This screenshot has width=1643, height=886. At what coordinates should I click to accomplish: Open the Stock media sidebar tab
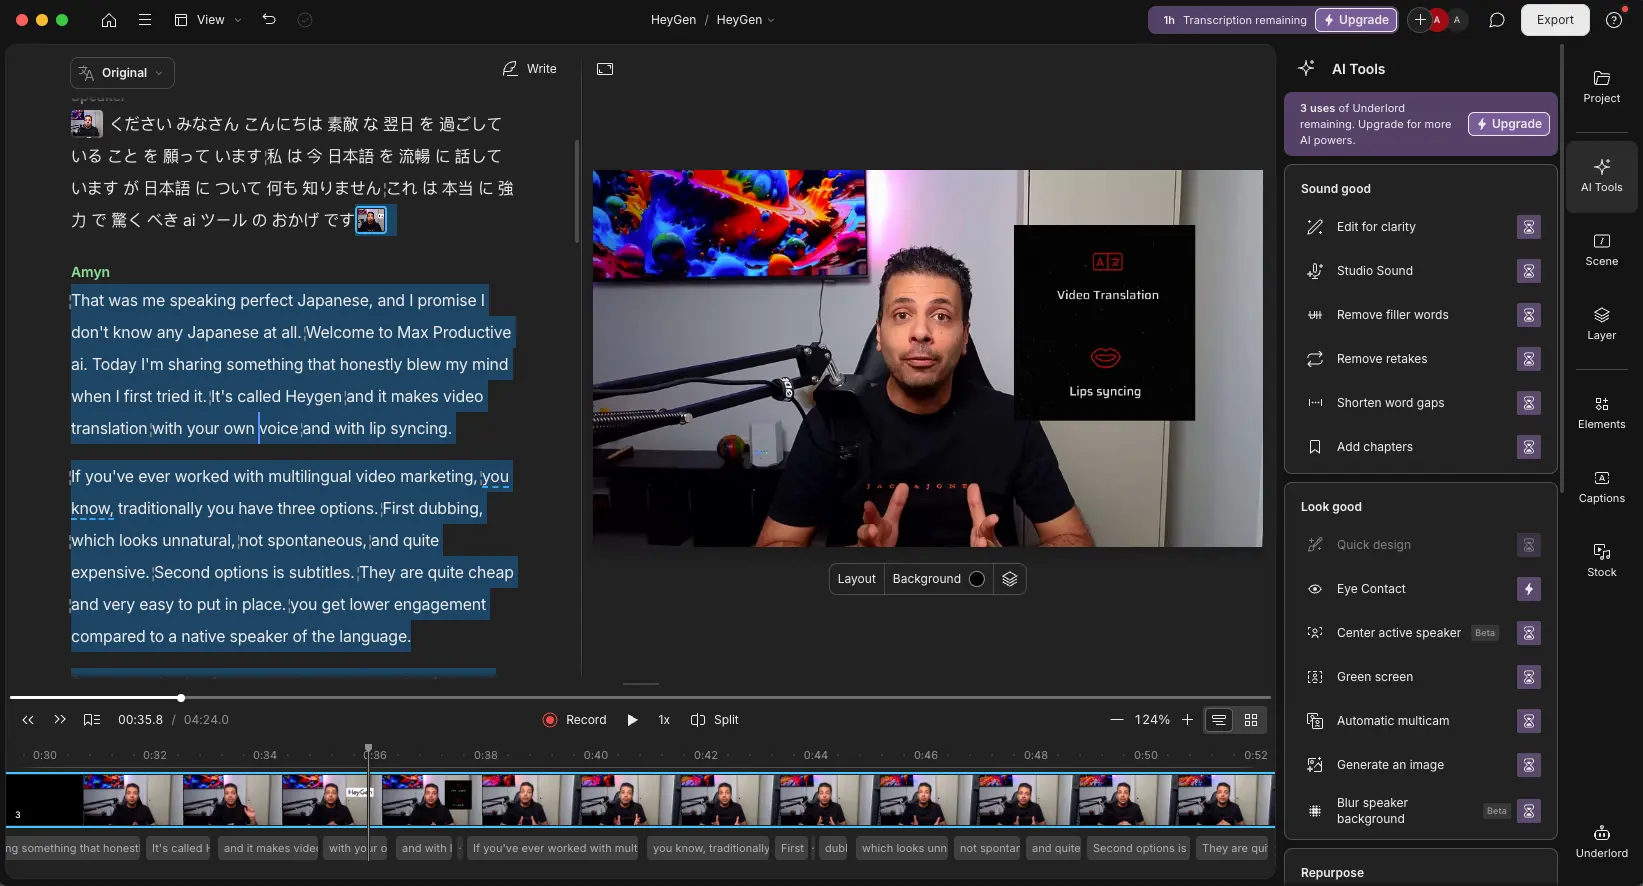tap(1601, 561)
